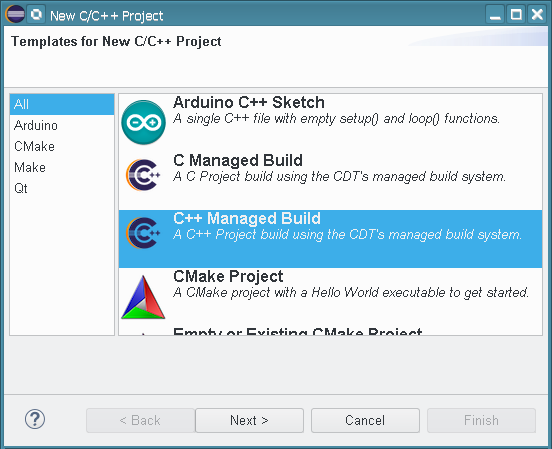Click the CMake triangle logo icon
The height and width of the screenshot is (449, 552).
[143, 297]
